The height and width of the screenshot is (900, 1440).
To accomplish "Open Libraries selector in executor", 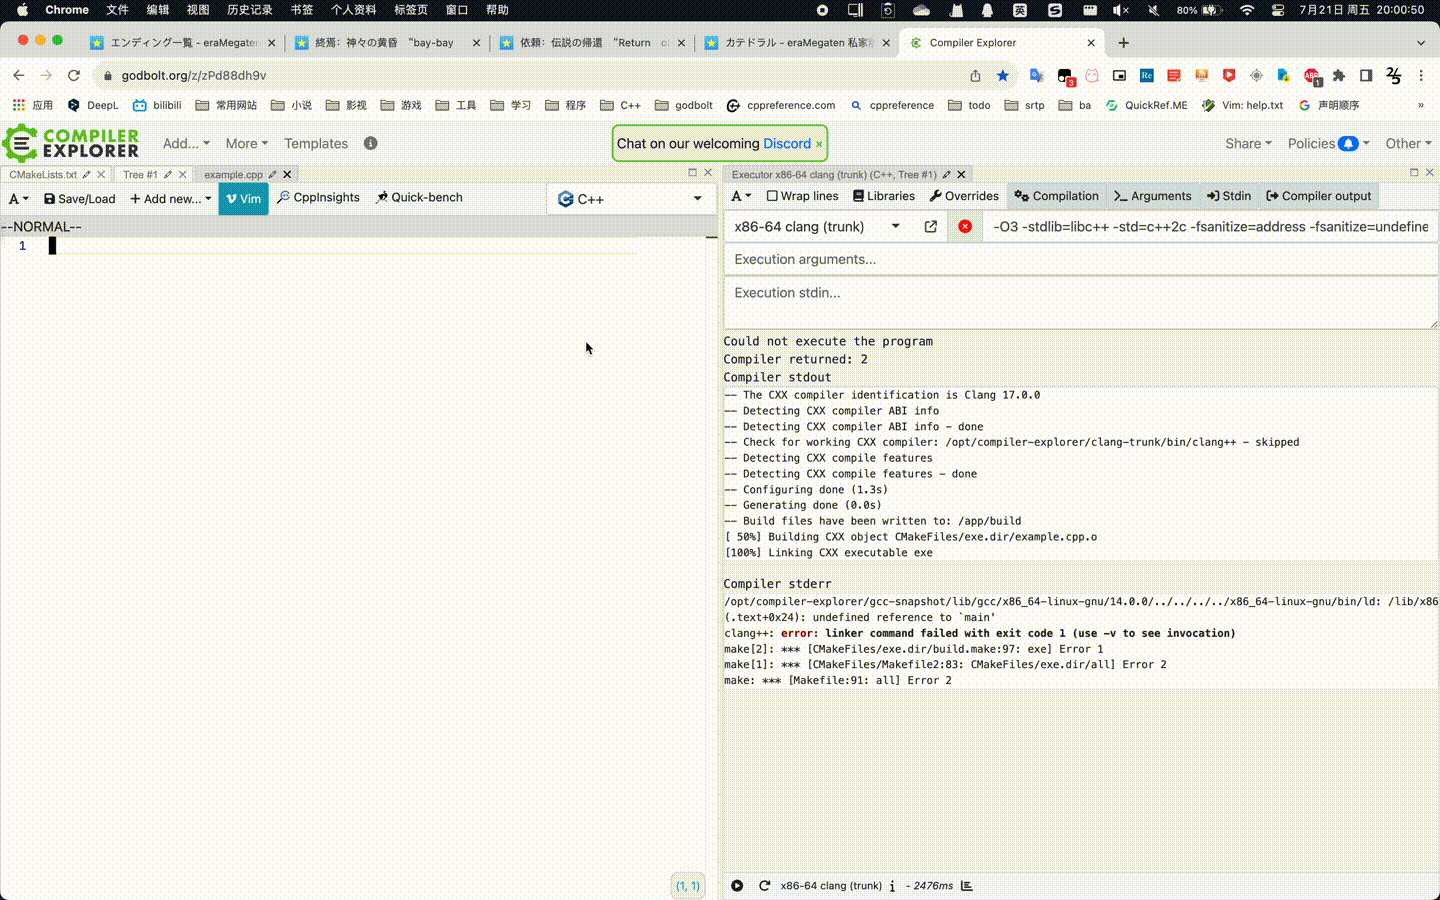I will tap(884, 196).
